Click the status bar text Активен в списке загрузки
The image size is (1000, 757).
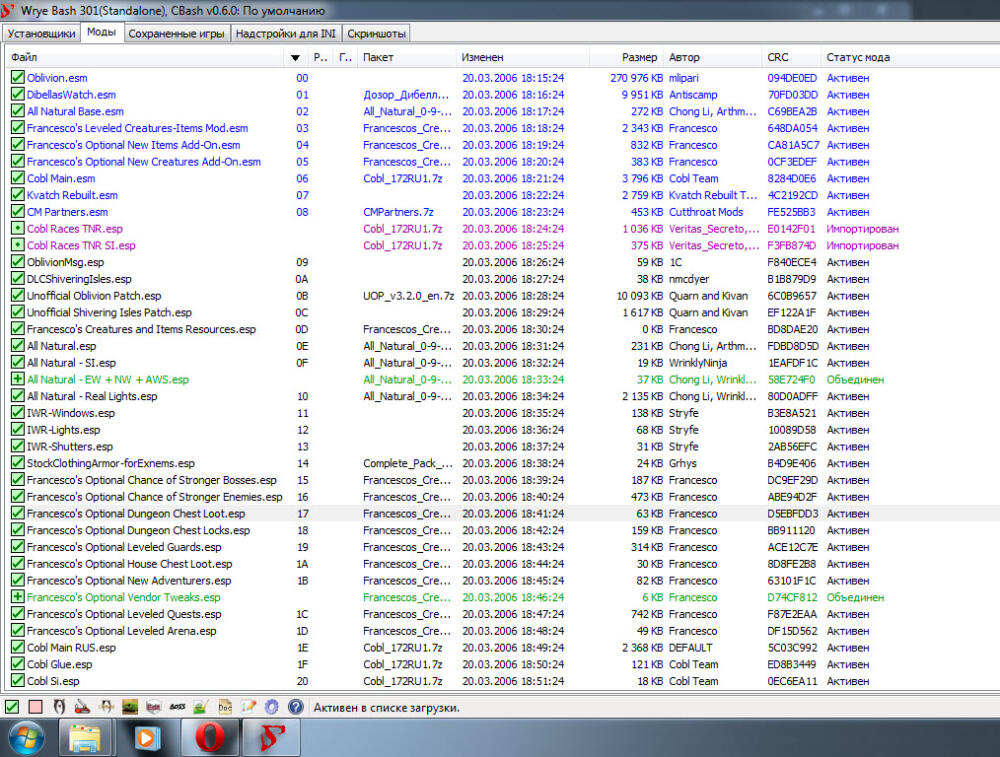386,707
